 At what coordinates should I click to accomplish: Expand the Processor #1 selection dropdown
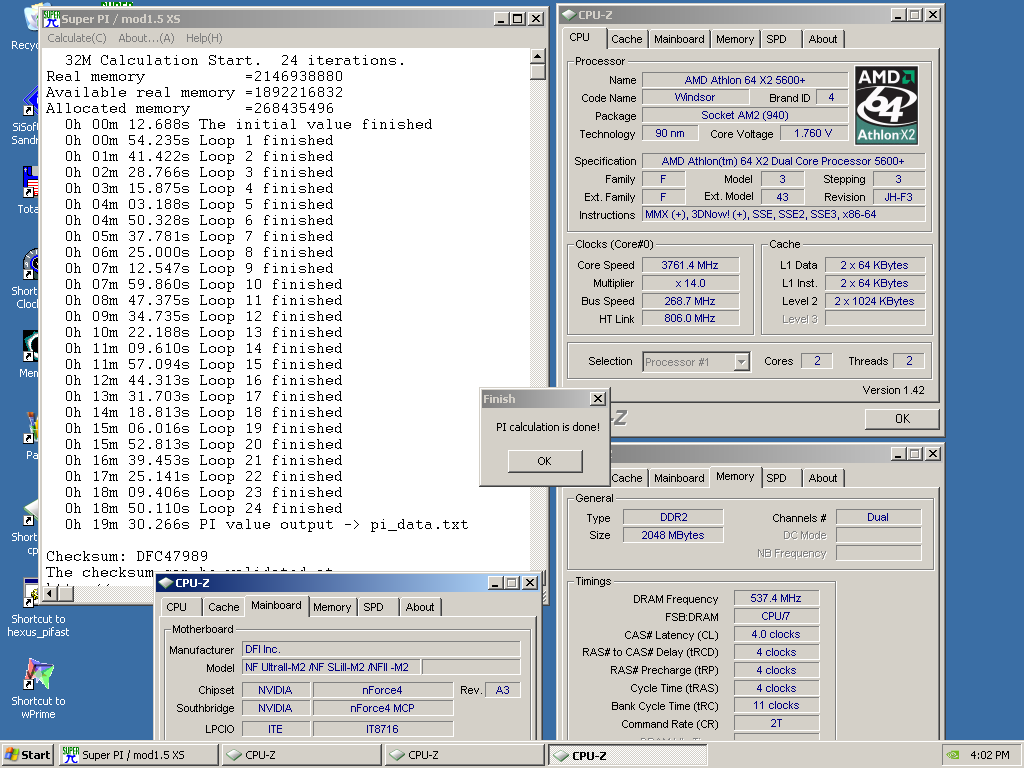point(741,362)
